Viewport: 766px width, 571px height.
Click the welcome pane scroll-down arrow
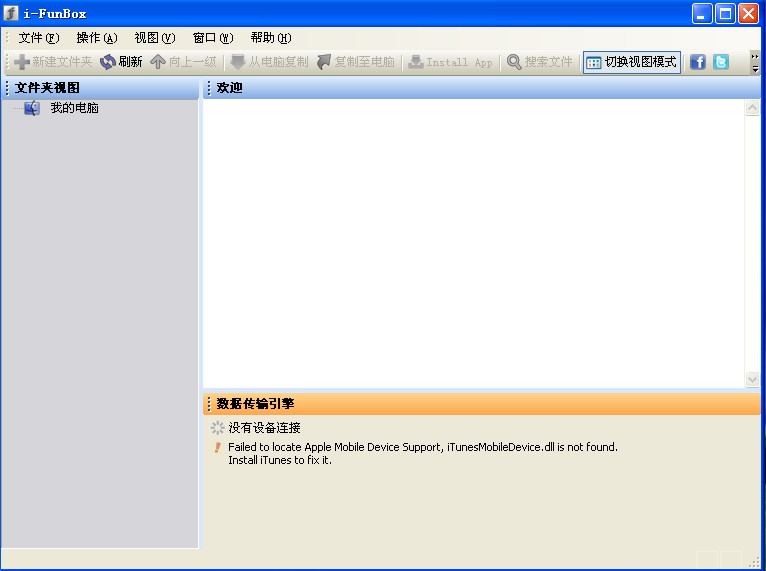click(753, 380)
